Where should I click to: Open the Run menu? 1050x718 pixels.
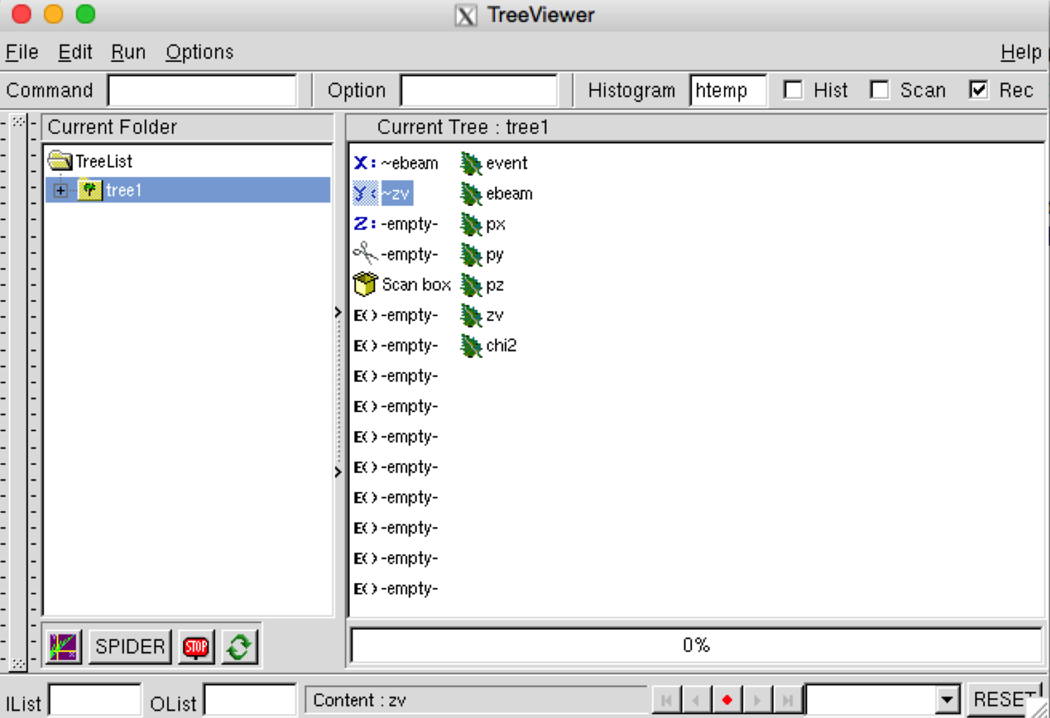[128, 51]
